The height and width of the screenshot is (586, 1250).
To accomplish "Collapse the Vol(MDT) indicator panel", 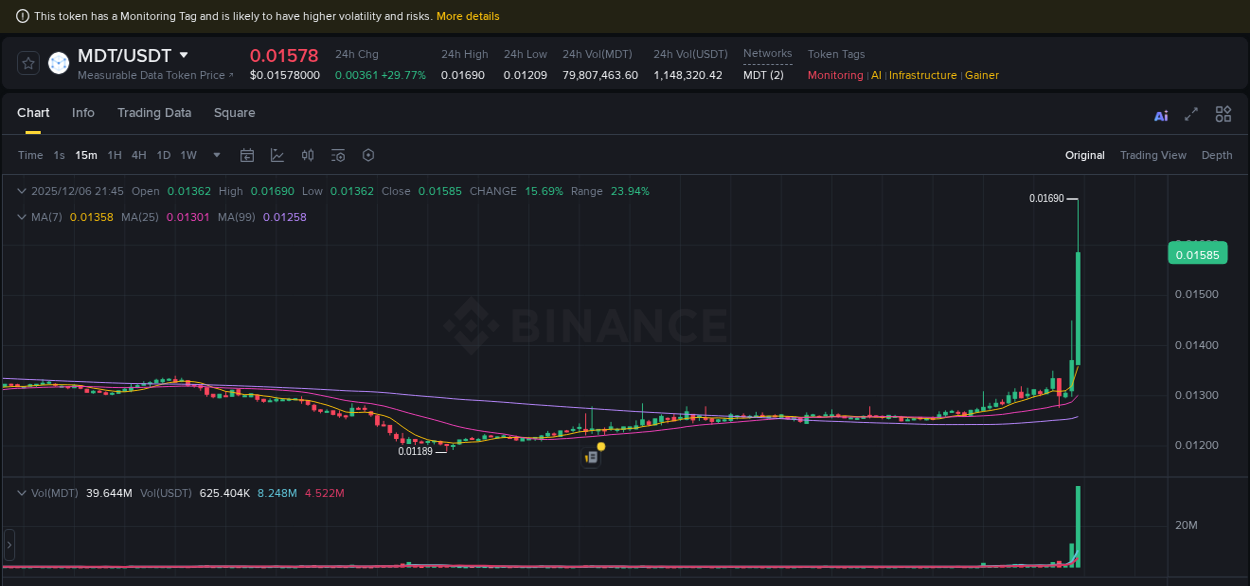I will [x=20, y=493].
